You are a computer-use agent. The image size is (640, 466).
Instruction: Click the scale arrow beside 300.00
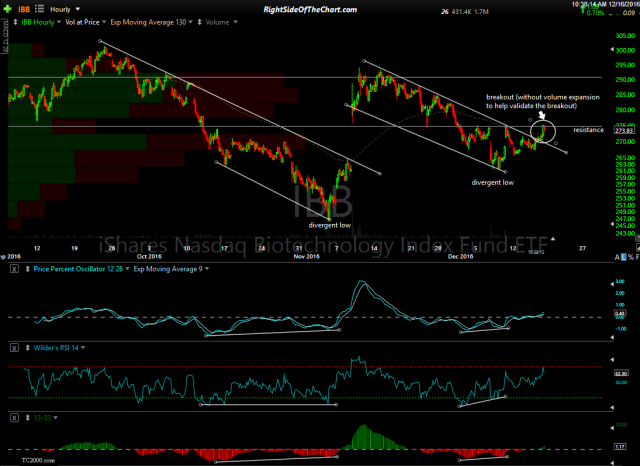[x=611, y=49]
